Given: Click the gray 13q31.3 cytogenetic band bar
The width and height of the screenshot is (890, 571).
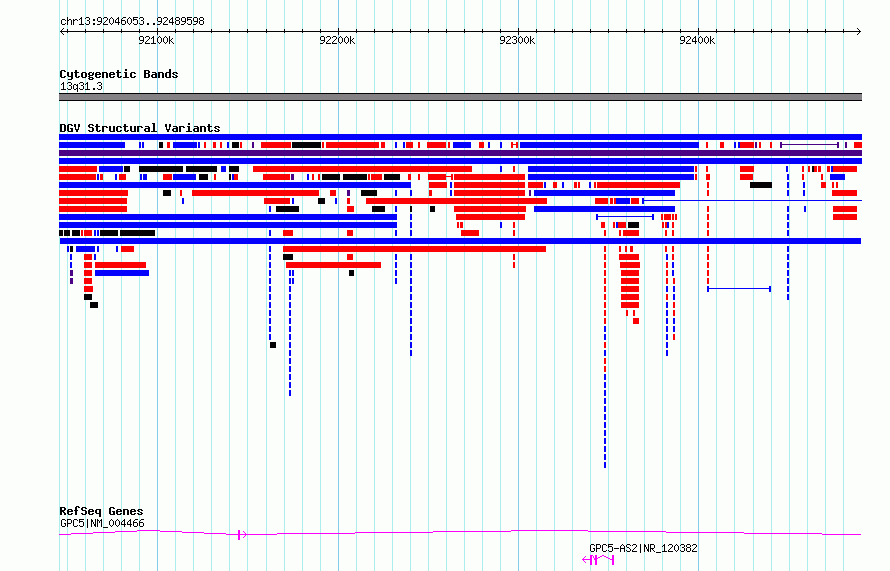Looking at the screenshot, I should 460,97.
